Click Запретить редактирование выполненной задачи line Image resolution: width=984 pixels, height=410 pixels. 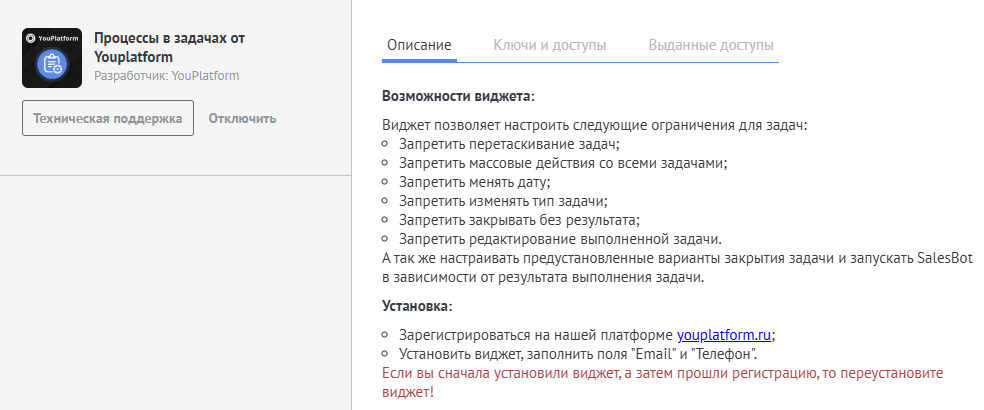[560, 239]
